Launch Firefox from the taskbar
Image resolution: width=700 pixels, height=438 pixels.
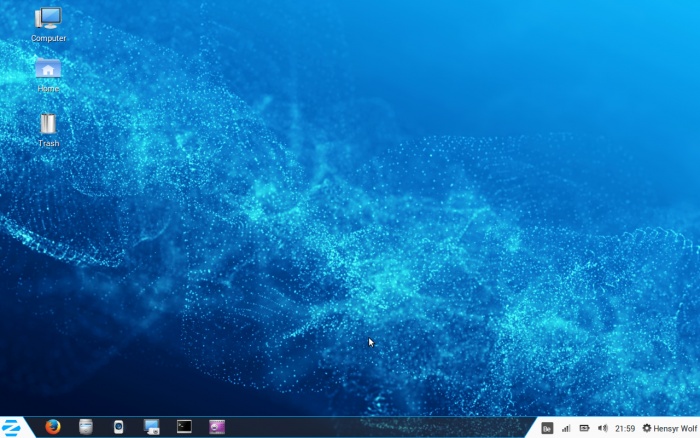tap(53, 427)
